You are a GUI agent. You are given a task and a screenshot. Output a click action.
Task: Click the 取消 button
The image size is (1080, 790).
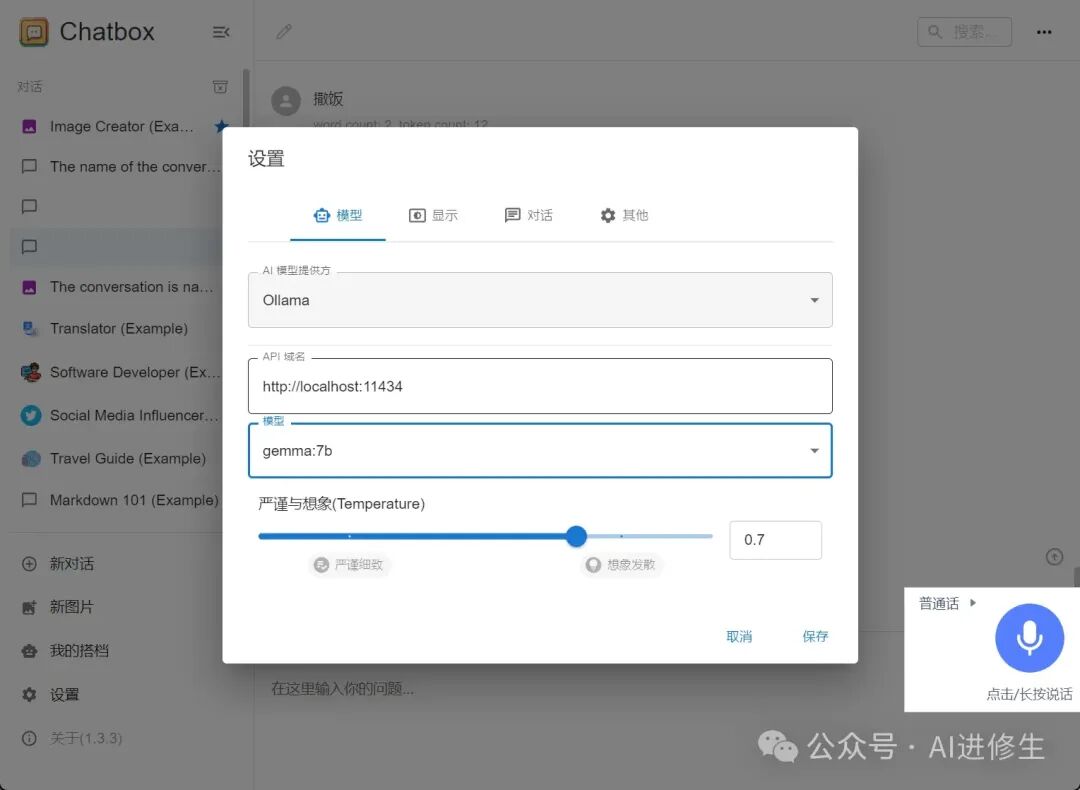739,636
